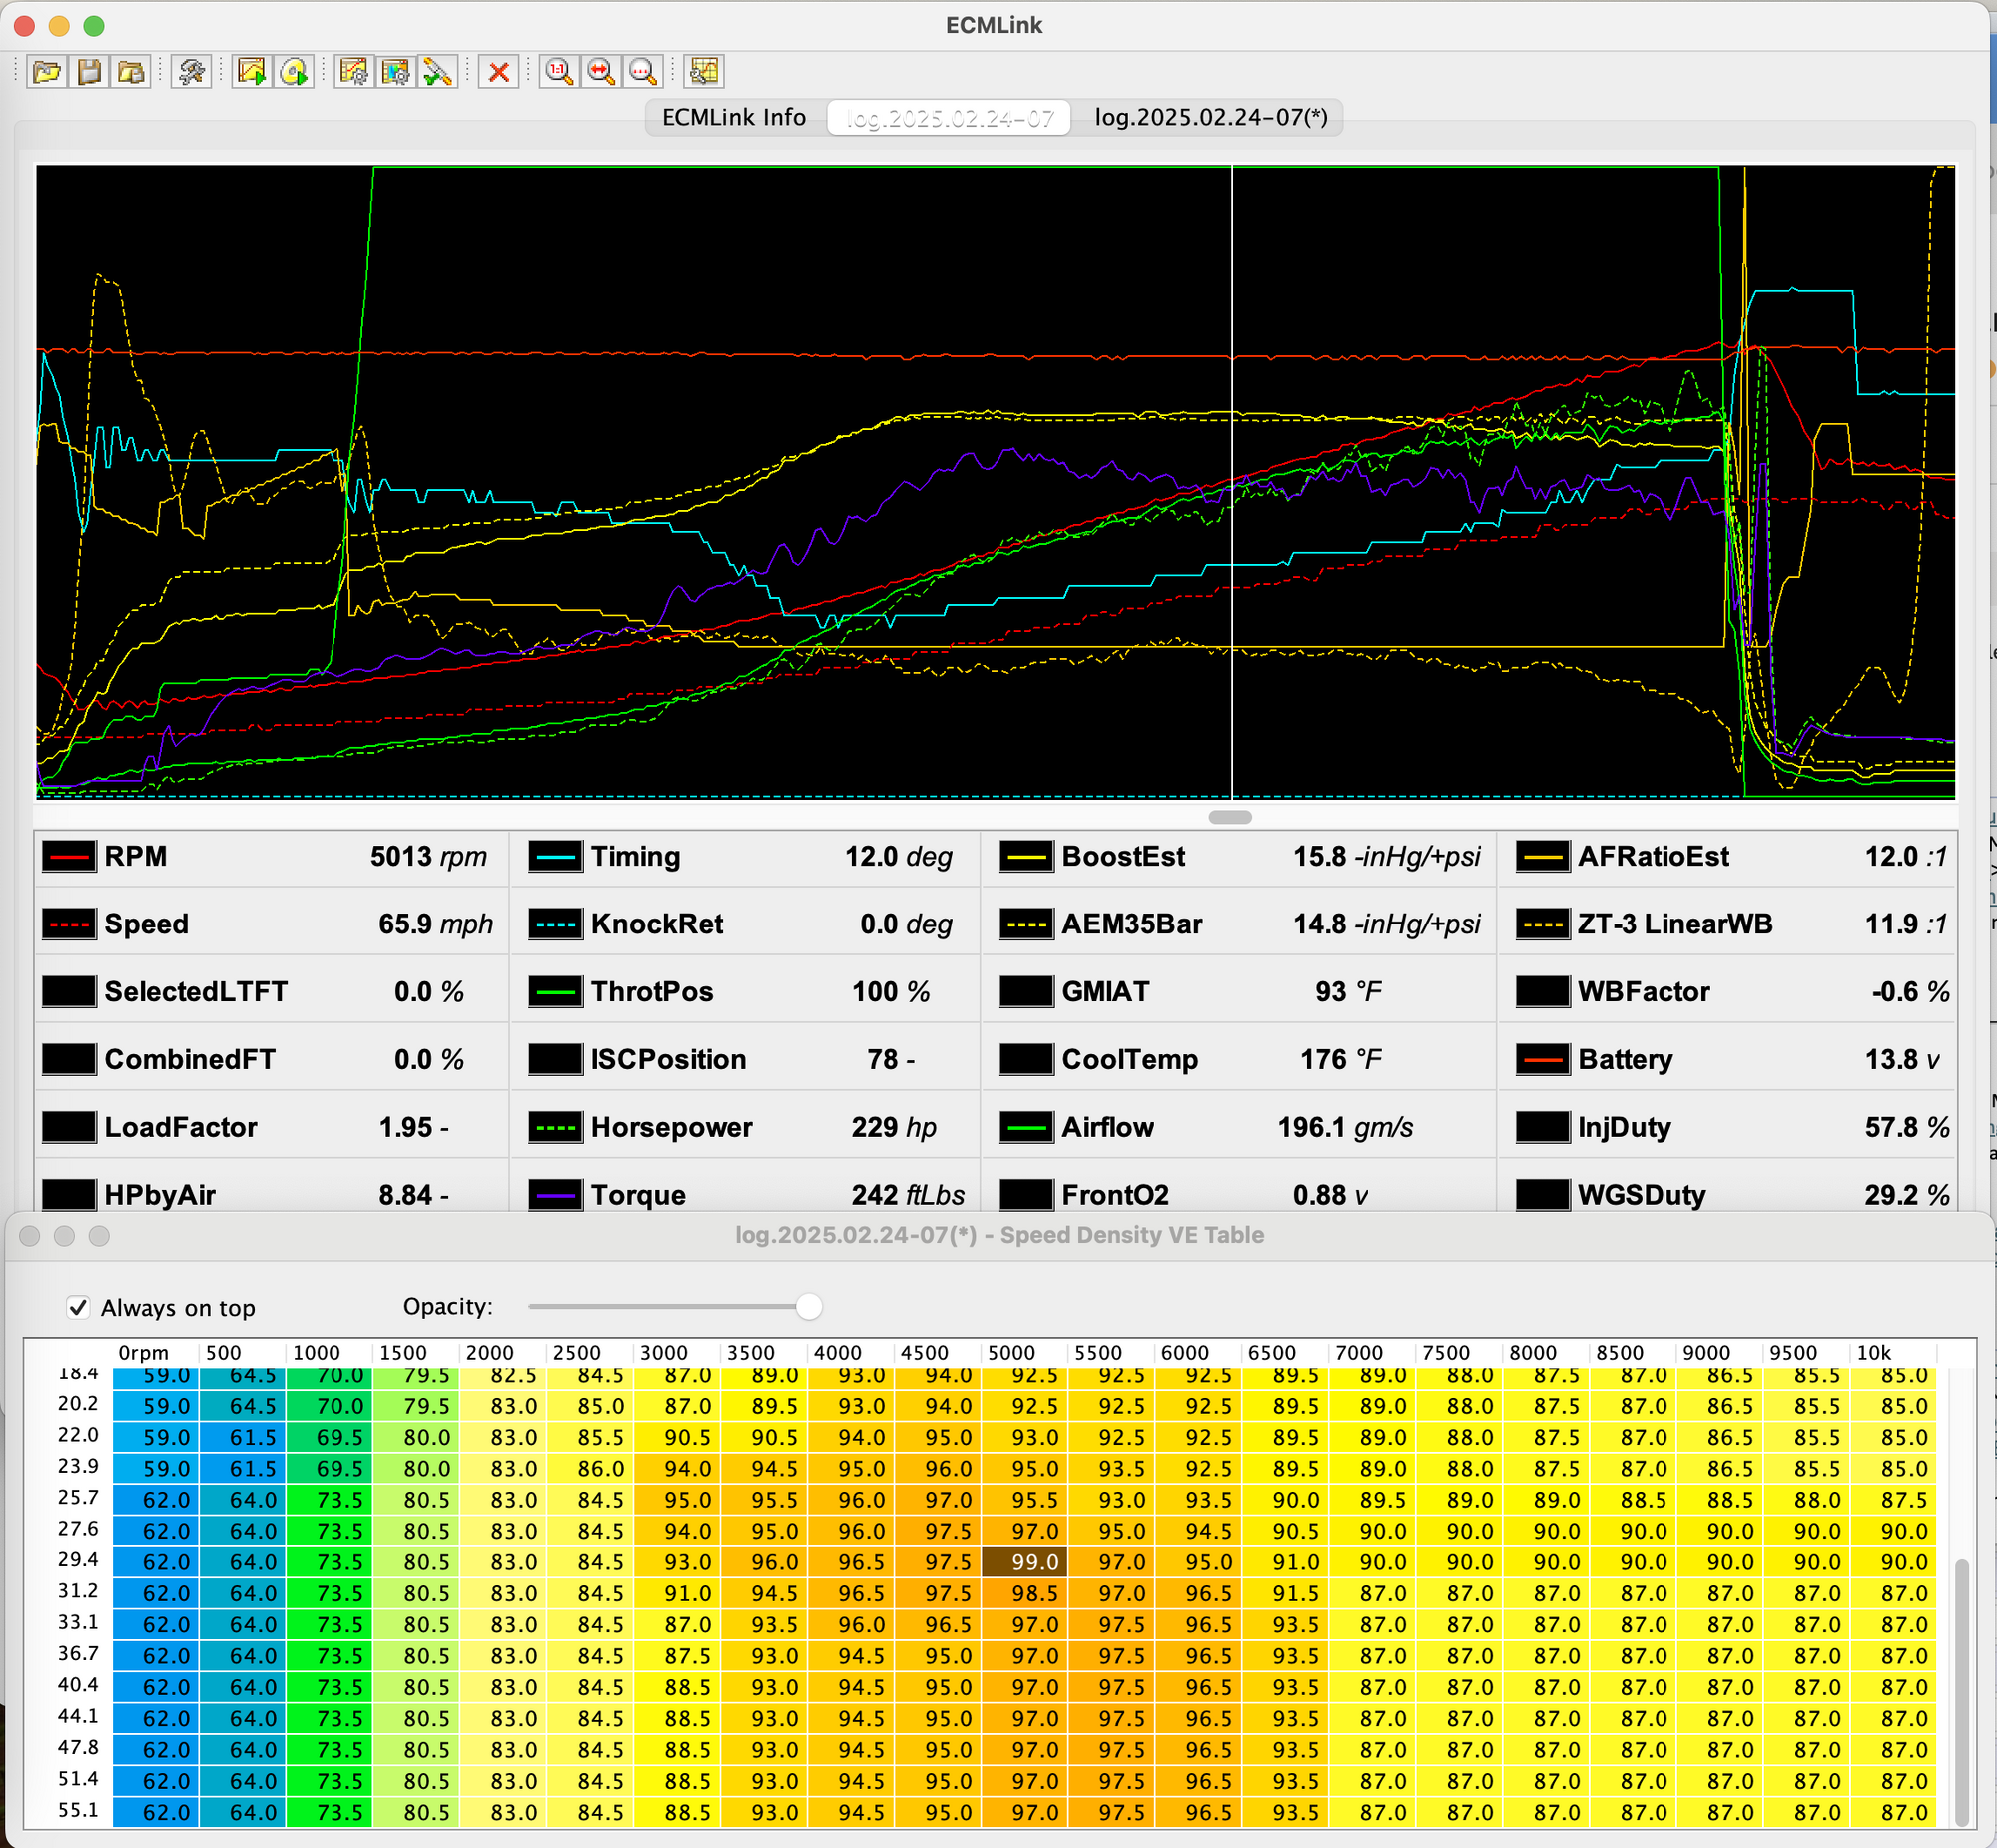1997x1848 pixels.
Task: Click the Battery orange-red color swatch
Action: (x=1542, y=1059)
